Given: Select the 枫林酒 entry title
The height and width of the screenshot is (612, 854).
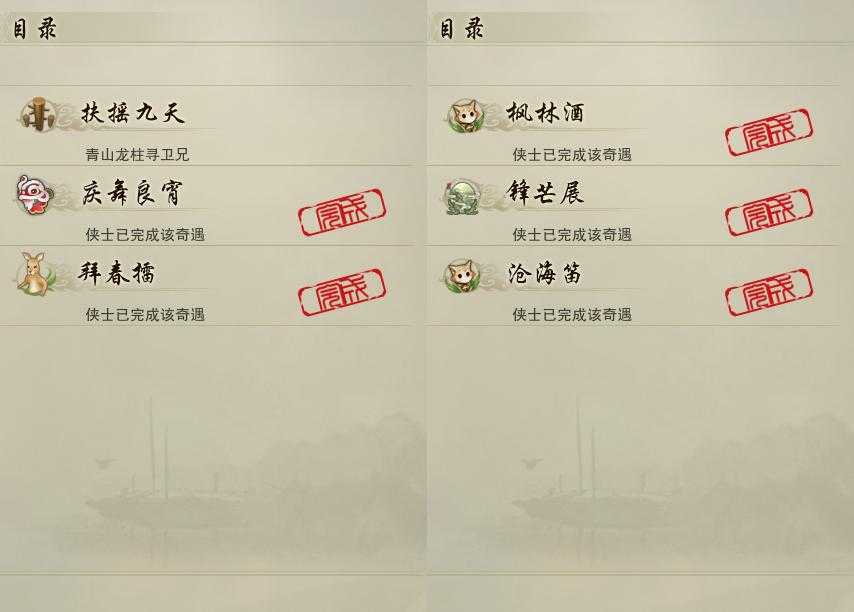Looking at the screenshot, I should tap(545, 113).
